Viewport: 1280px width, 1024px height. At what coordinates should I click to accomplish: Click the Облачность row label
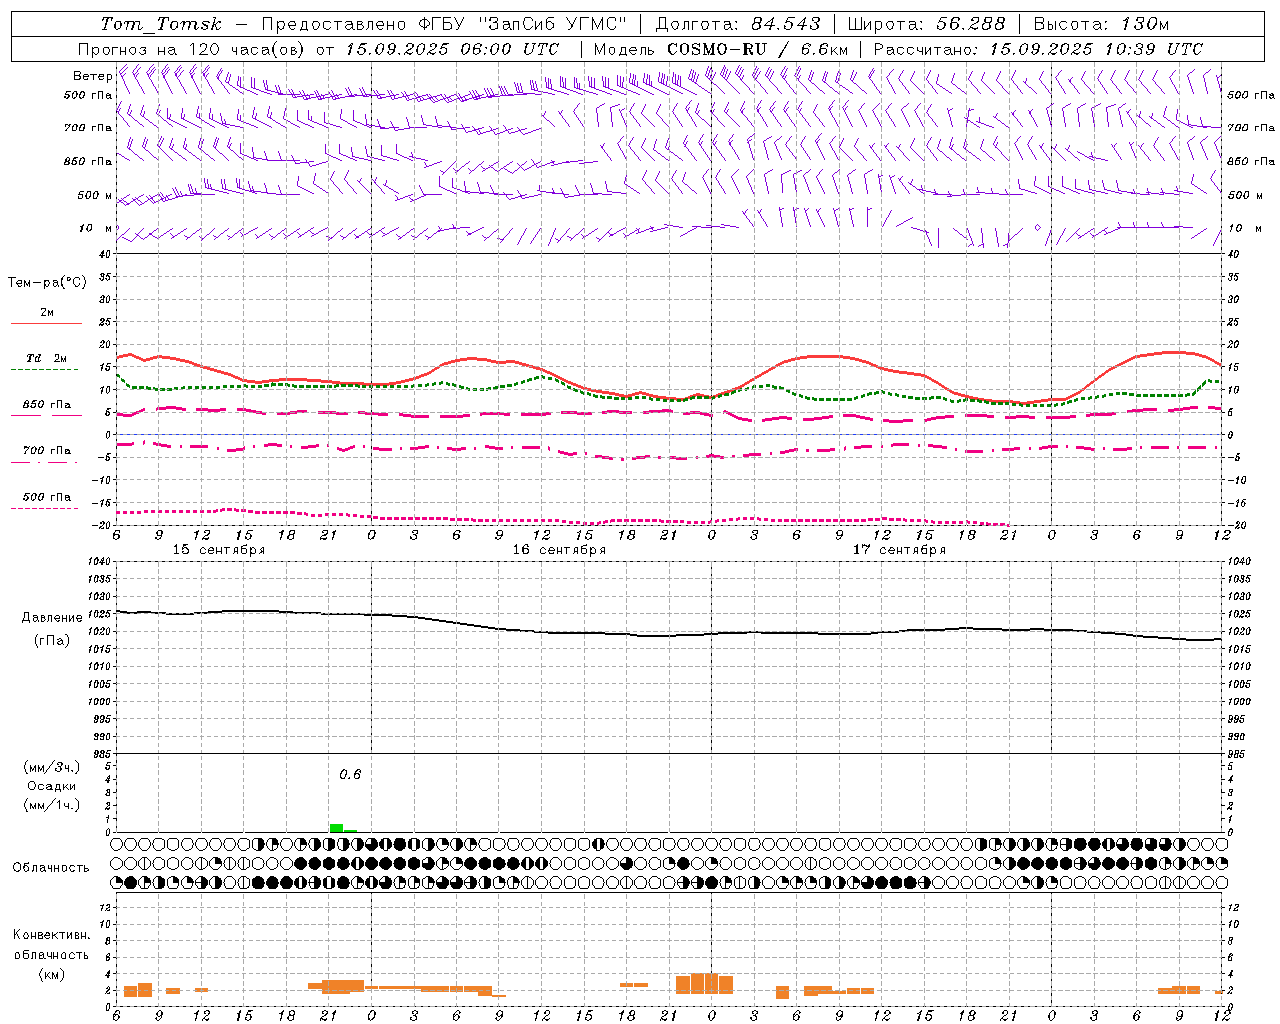coord(51,868)
